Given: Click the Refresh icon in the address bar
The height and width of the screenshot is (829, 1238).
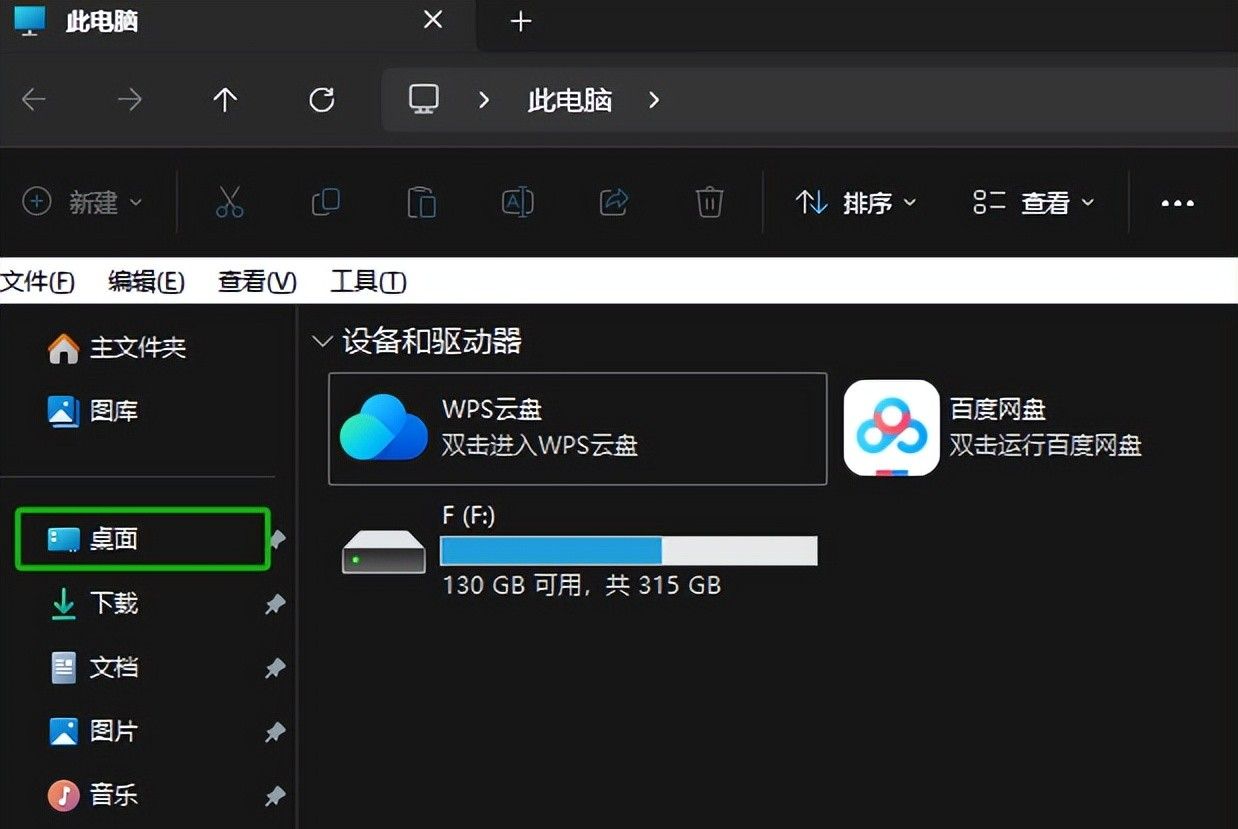Looking at the screenshot, I should [321, 99].
